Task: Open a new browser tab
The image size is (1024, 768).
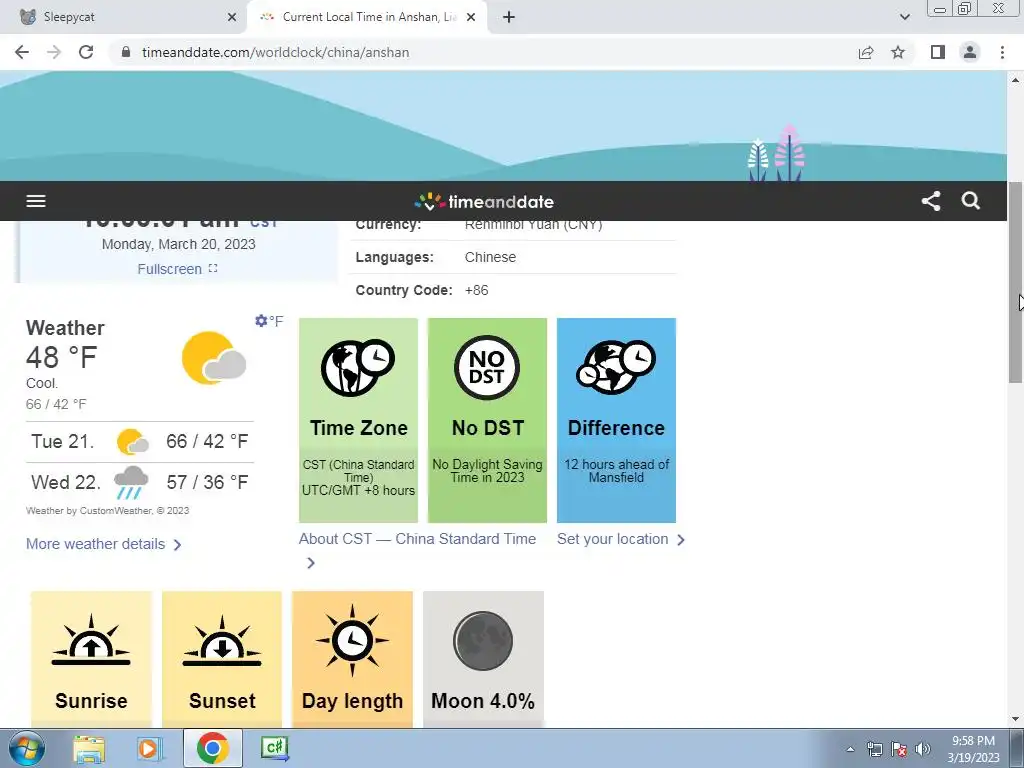Action: point(509,17)
